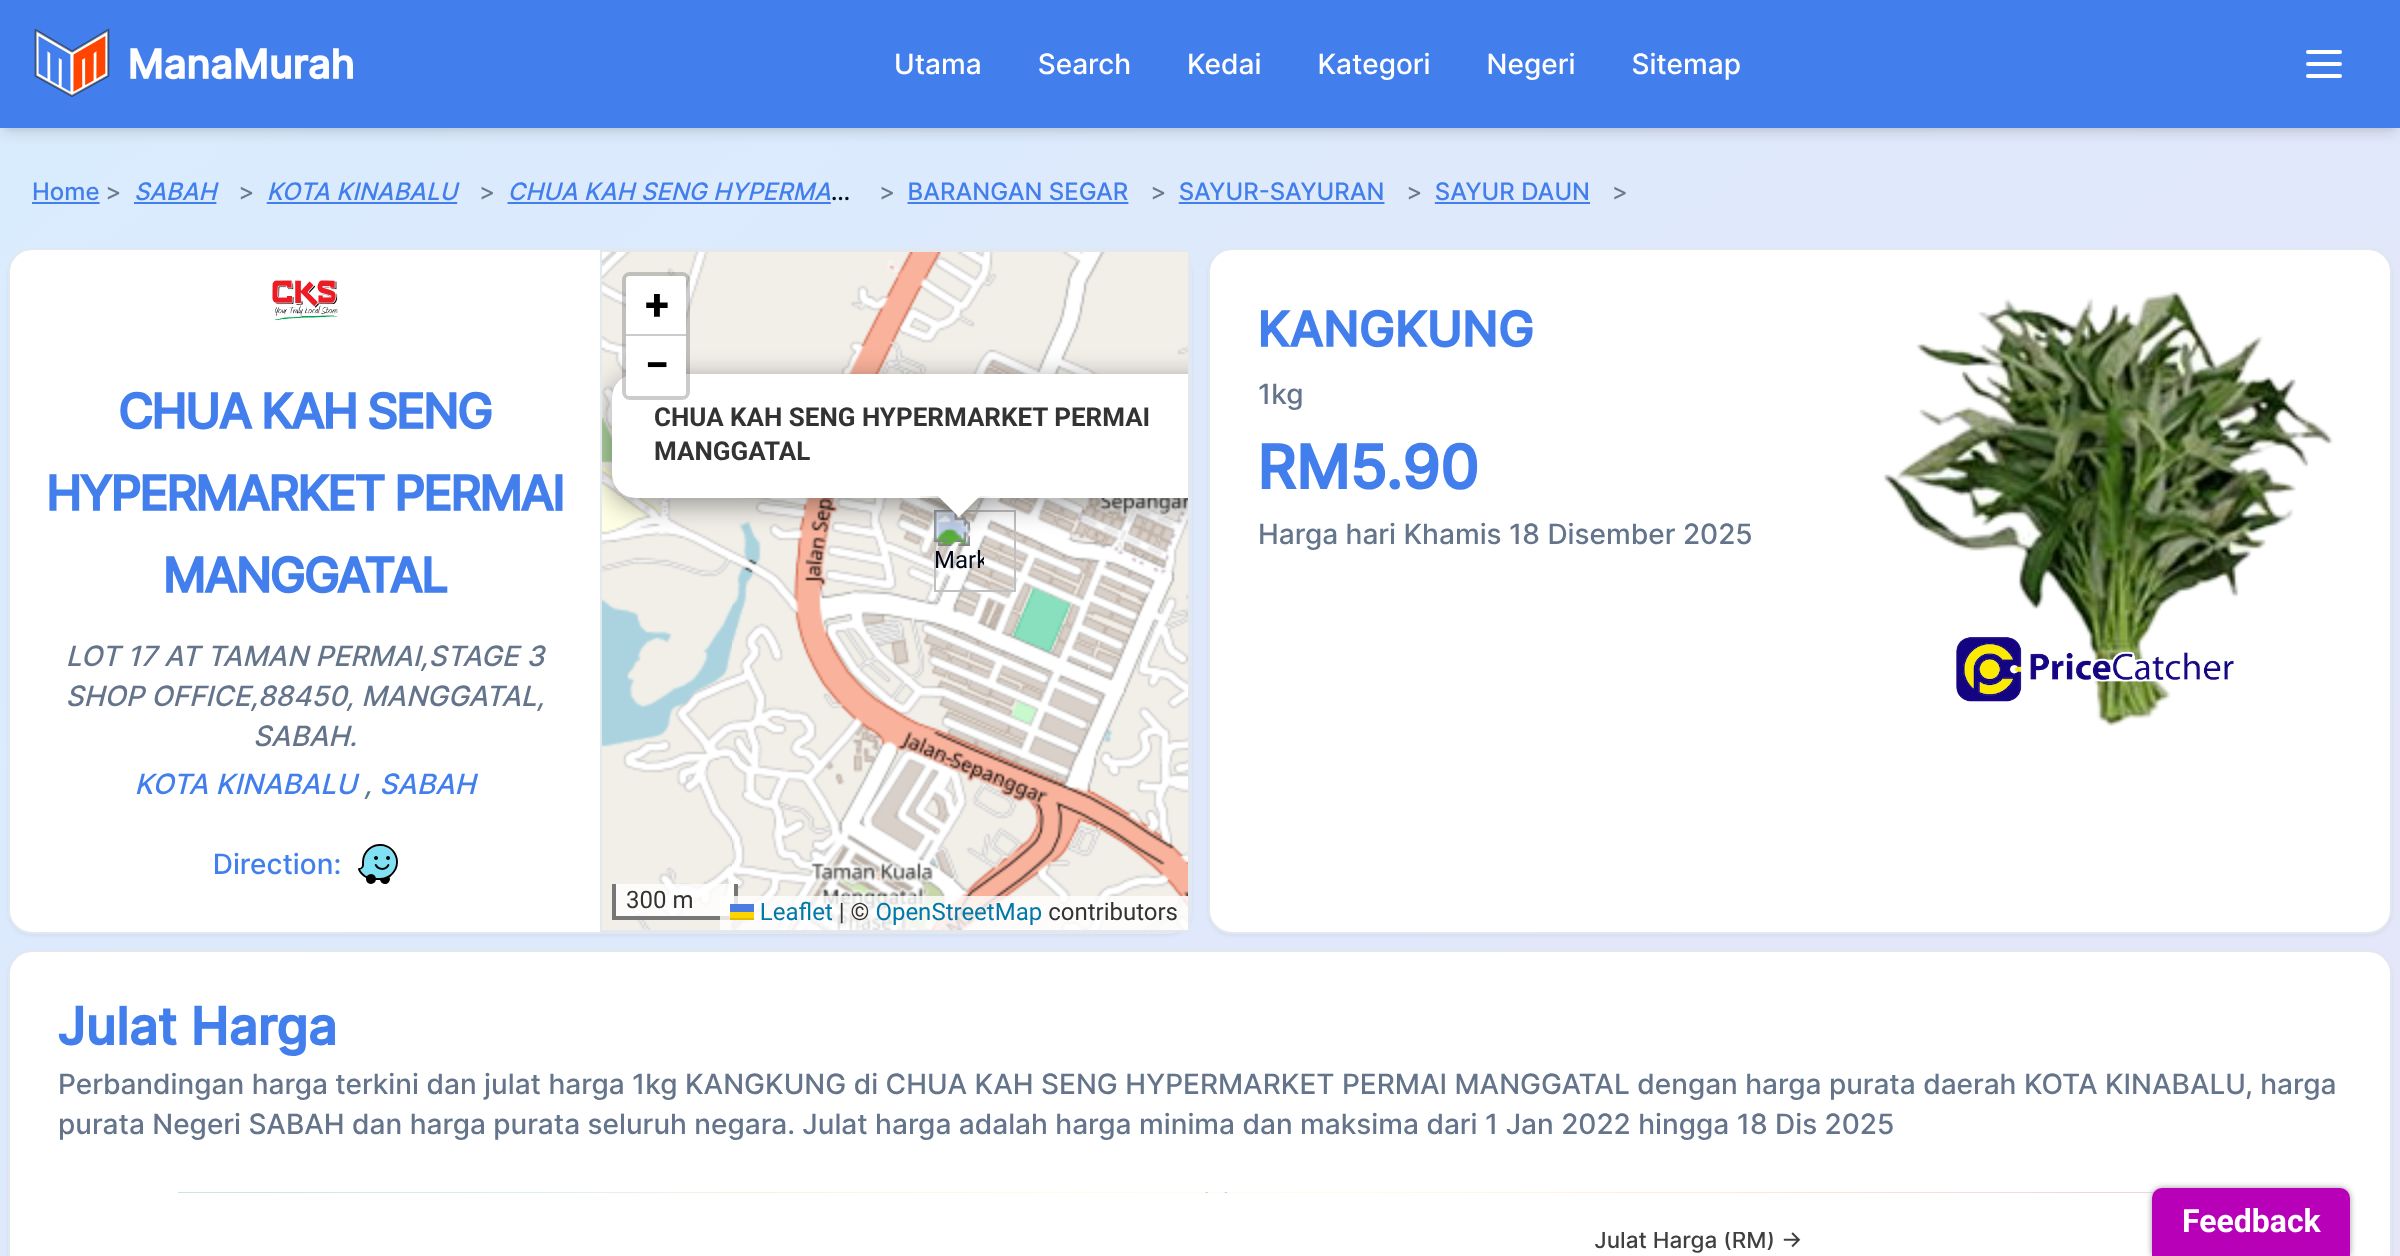The image size is (2400, 1256).
Task: Select Kategori in navigation bar
Action: [x=1373, y=64]
